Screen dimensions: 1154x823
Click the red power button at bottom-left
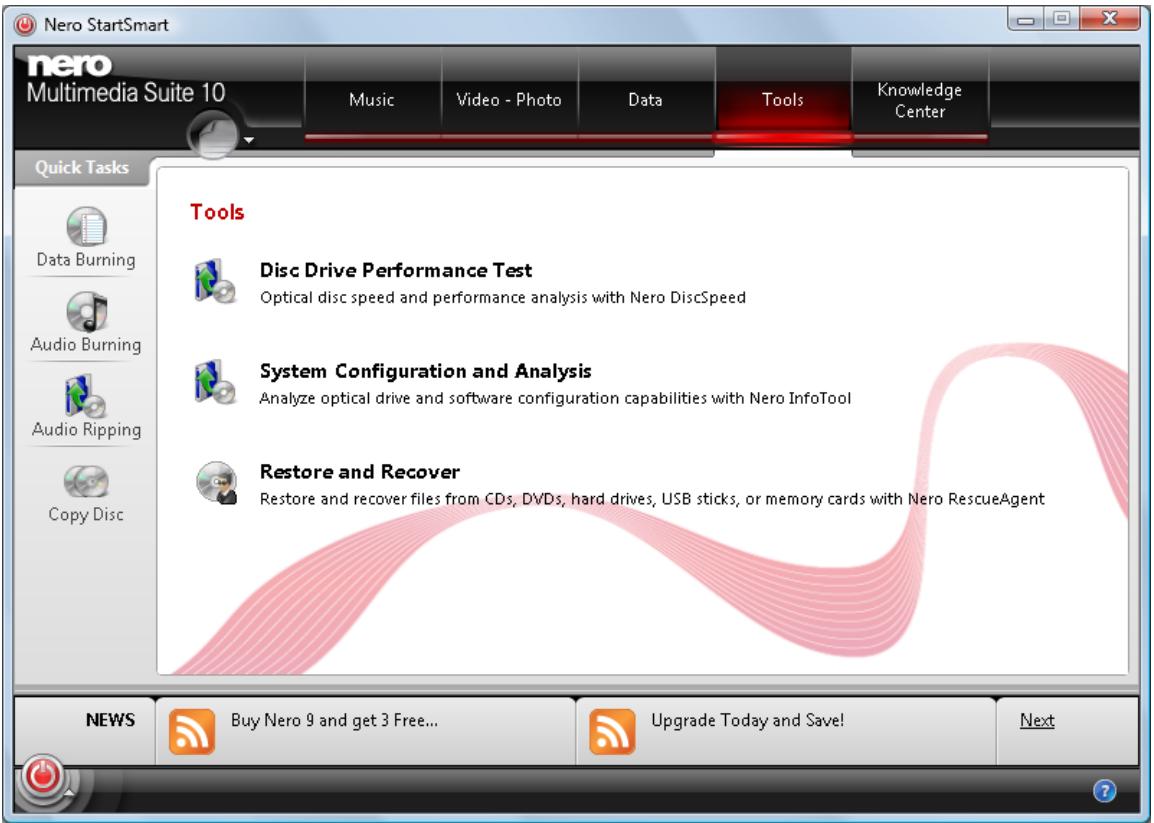(42, 776)
